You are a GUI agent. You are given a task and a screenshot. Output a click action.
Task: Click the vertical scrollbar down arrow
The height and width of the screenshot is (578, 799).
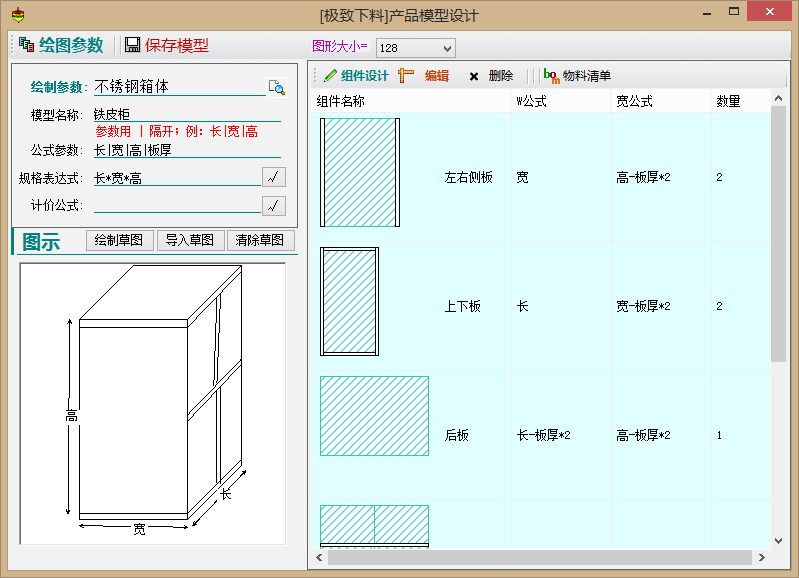point(778,541)
